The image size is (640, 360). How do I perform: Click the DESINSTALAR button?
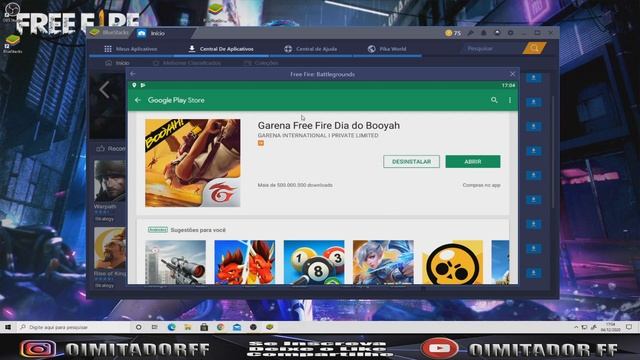click(x=411, y=162)
